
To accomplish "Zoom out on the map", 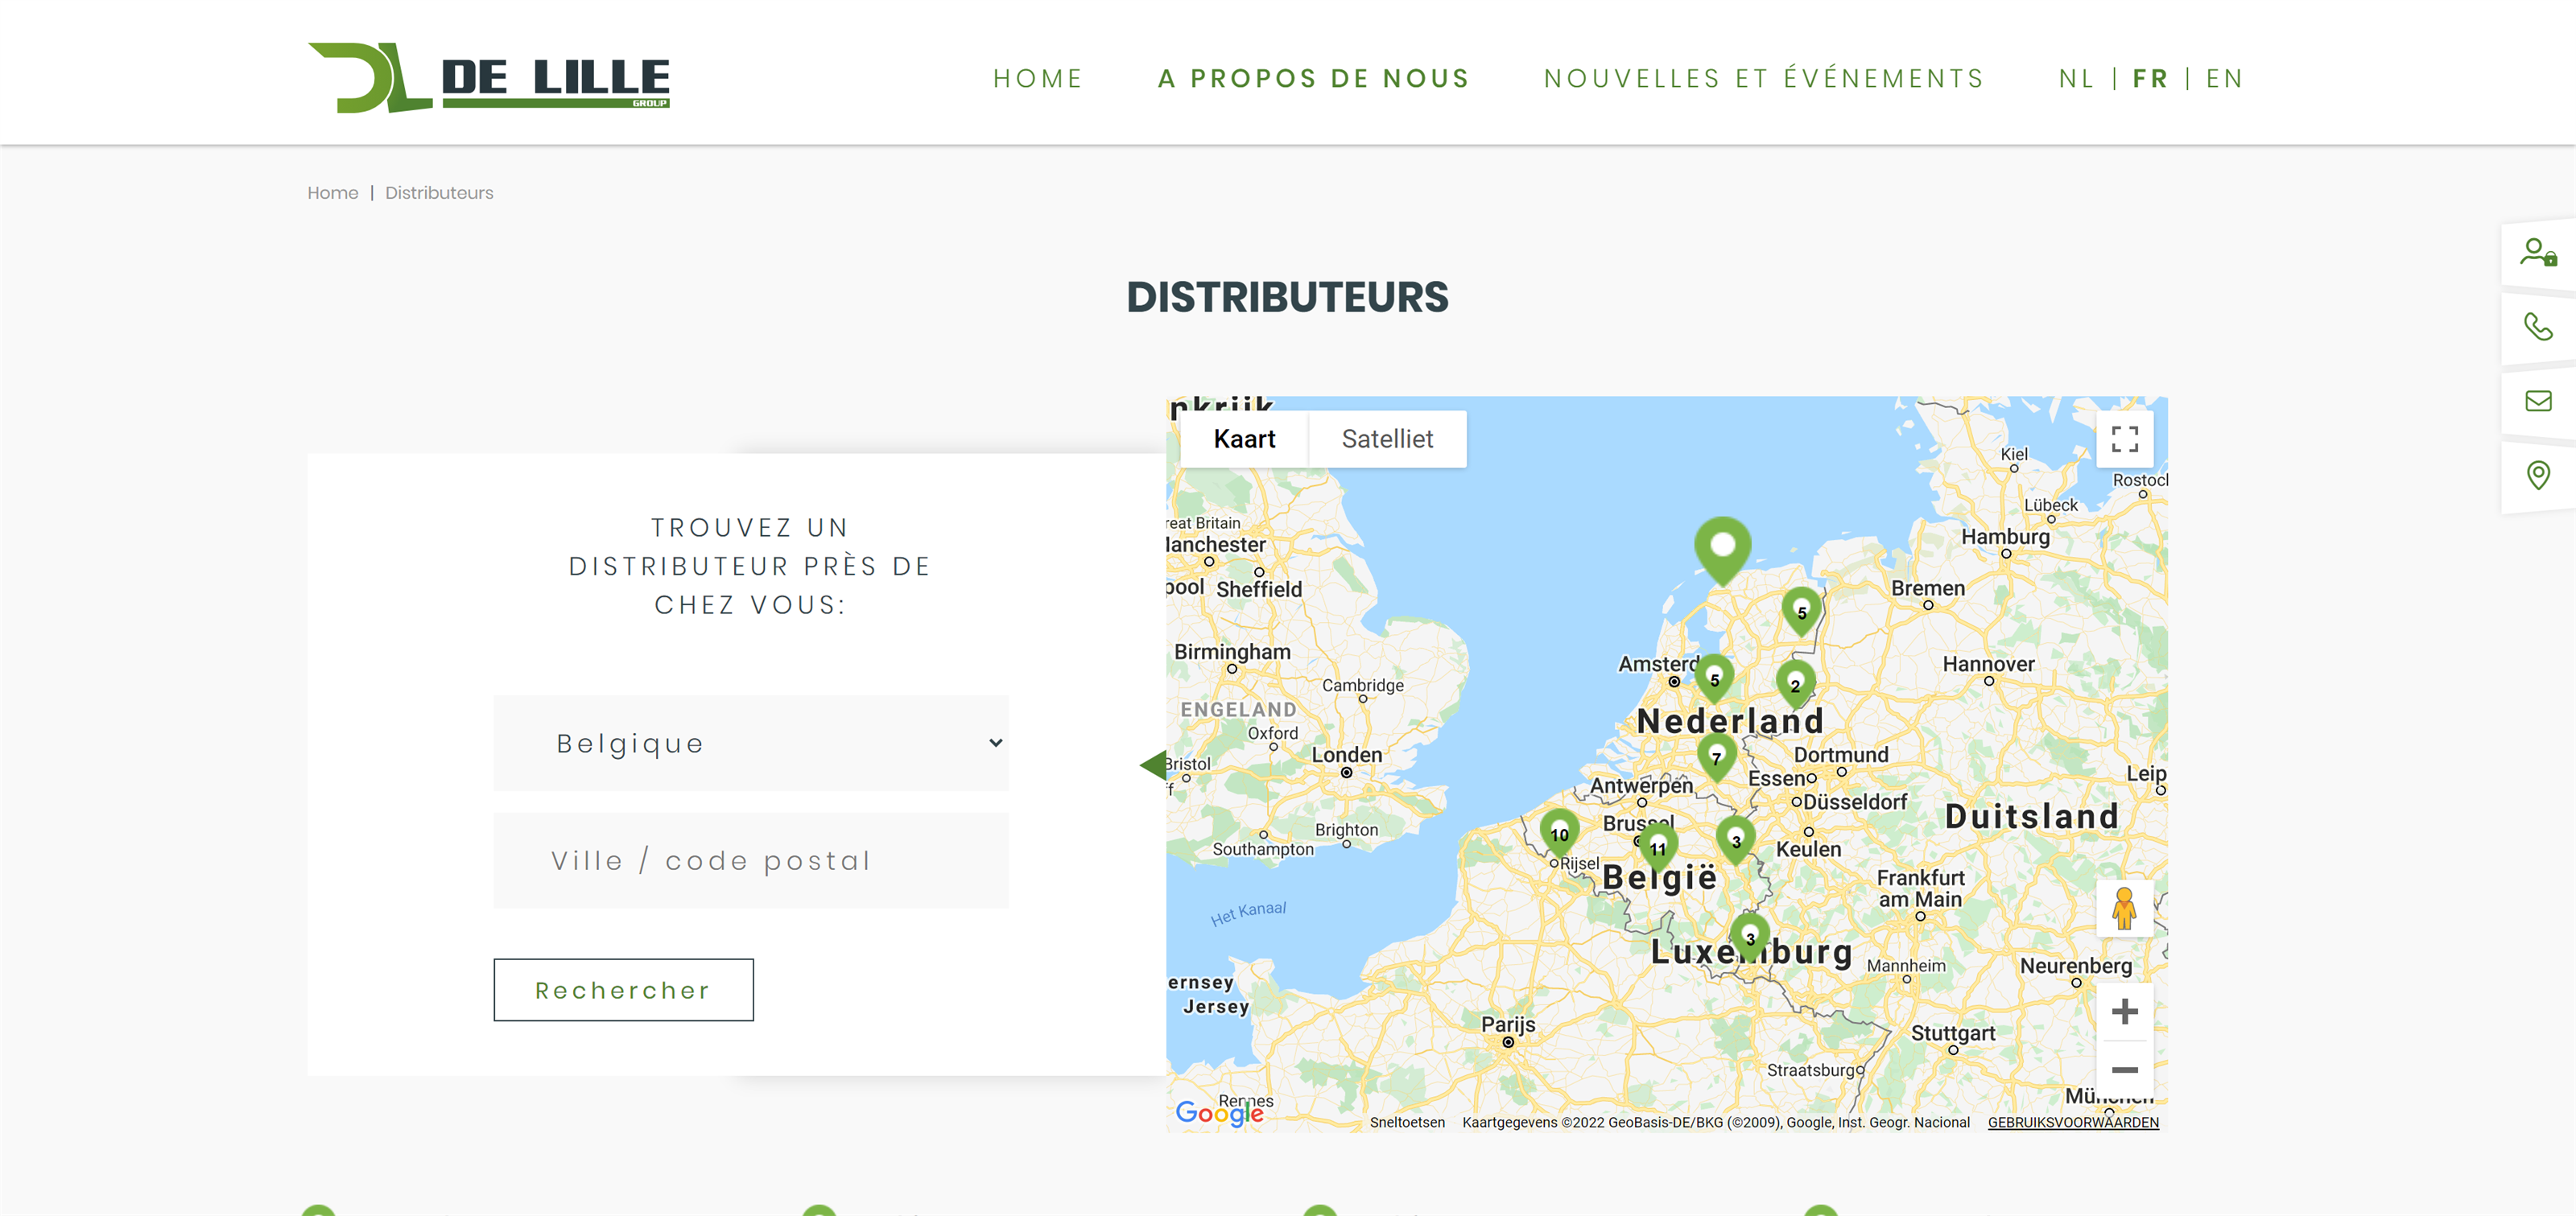I will click(x=2124, y=1070).
